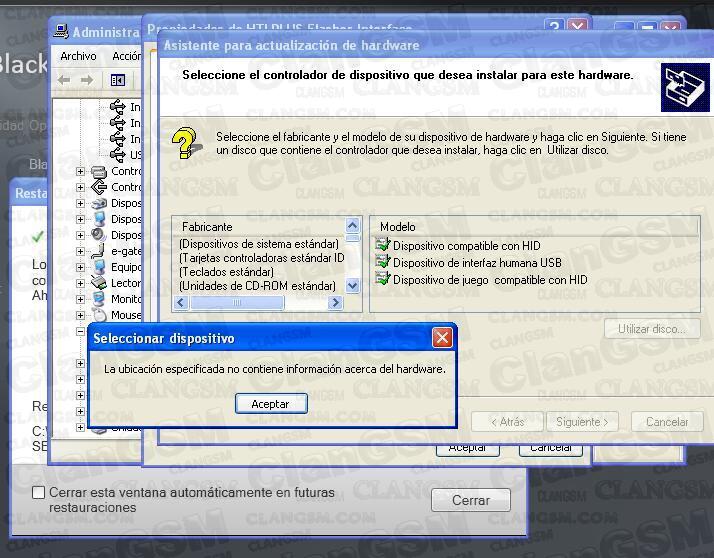The width and height of the screenshot is (714, 558).
Task: Expand the first Dispos tree node
Action: (x=81, y=203)
